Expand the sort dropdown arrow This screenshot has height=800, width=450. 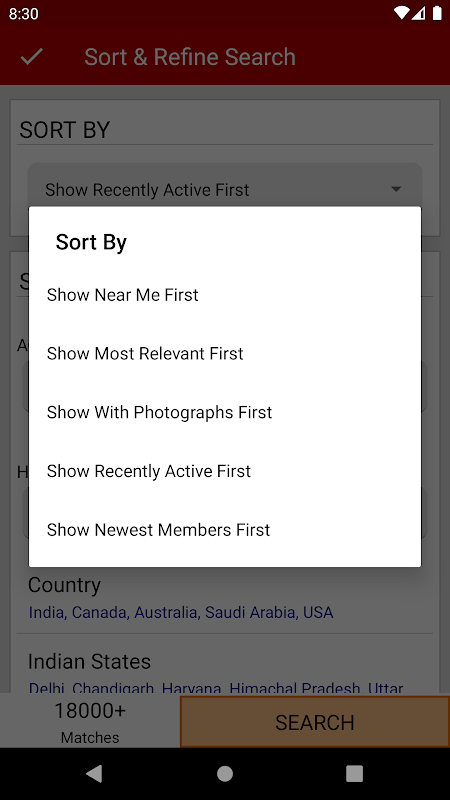(396, 189)
